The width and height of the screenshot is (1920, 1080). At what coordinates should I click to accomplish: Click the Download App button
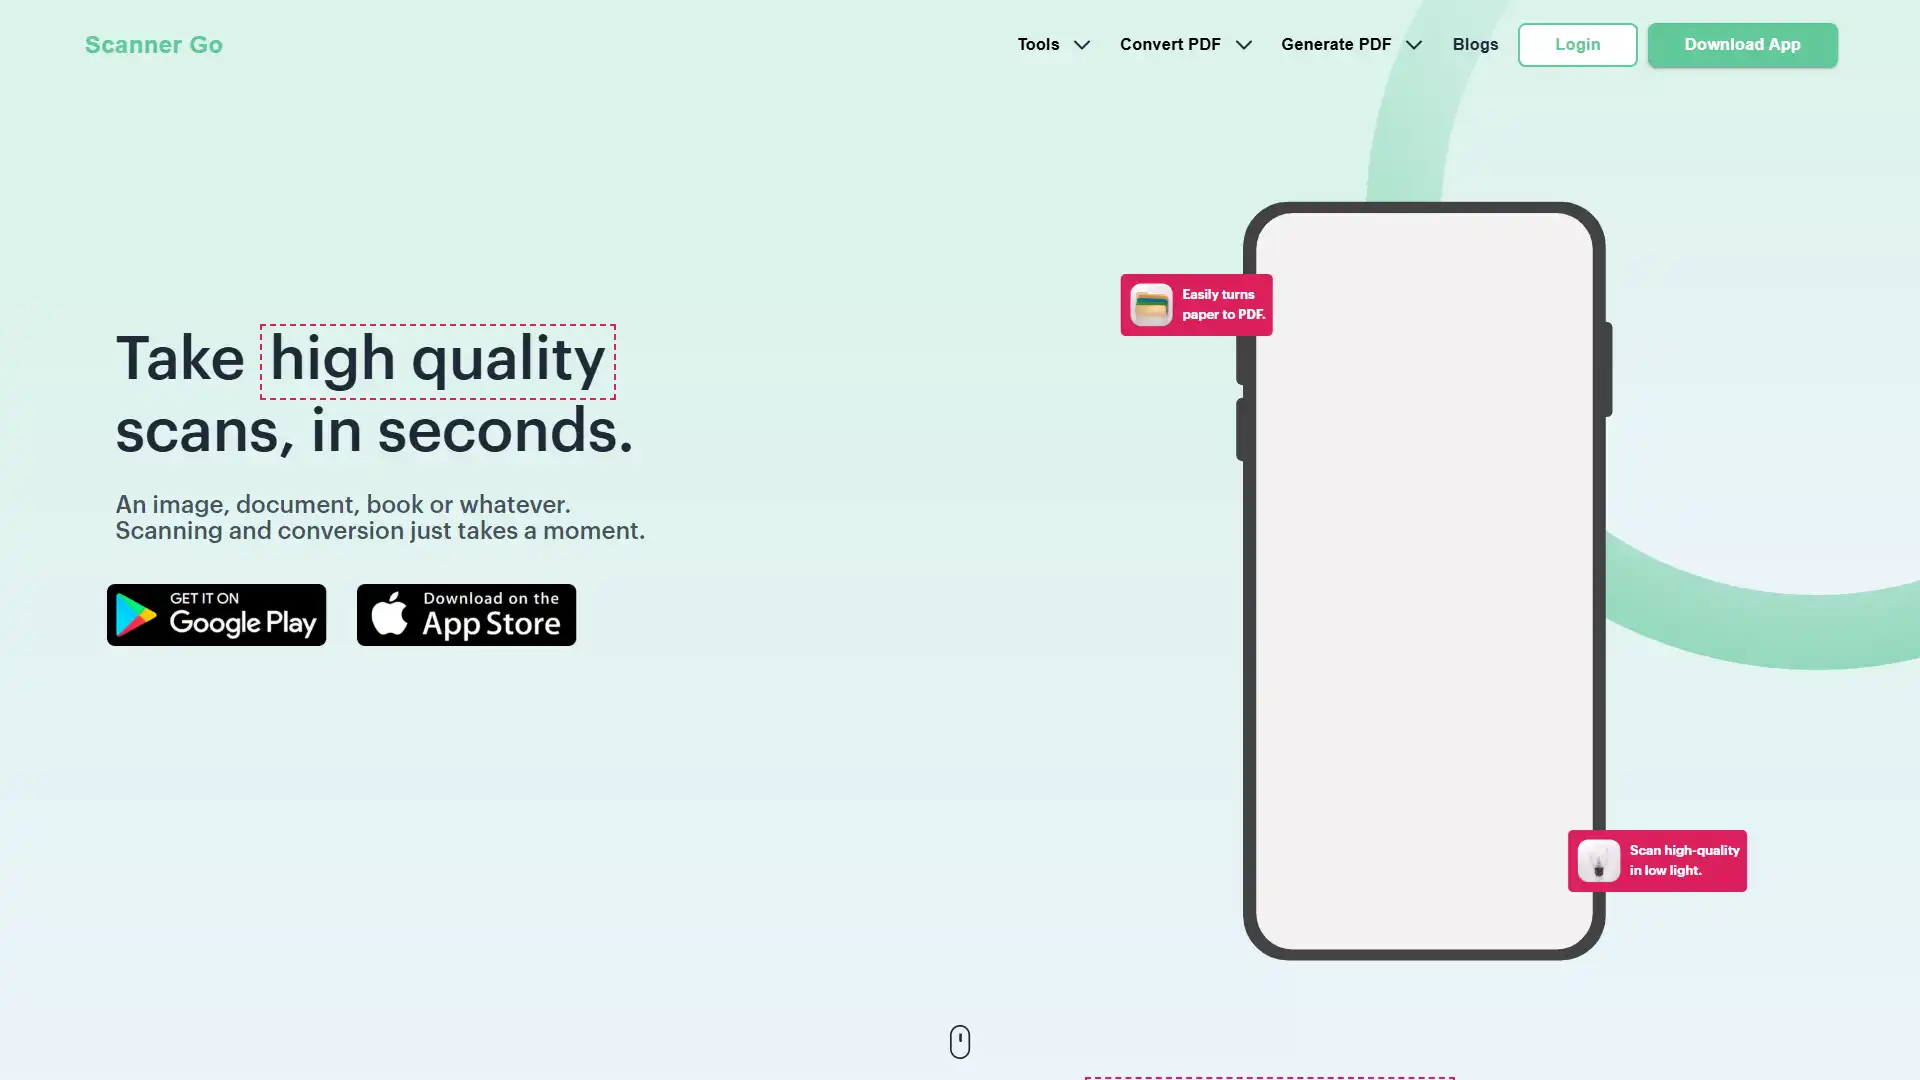[x=1742, y=44]
